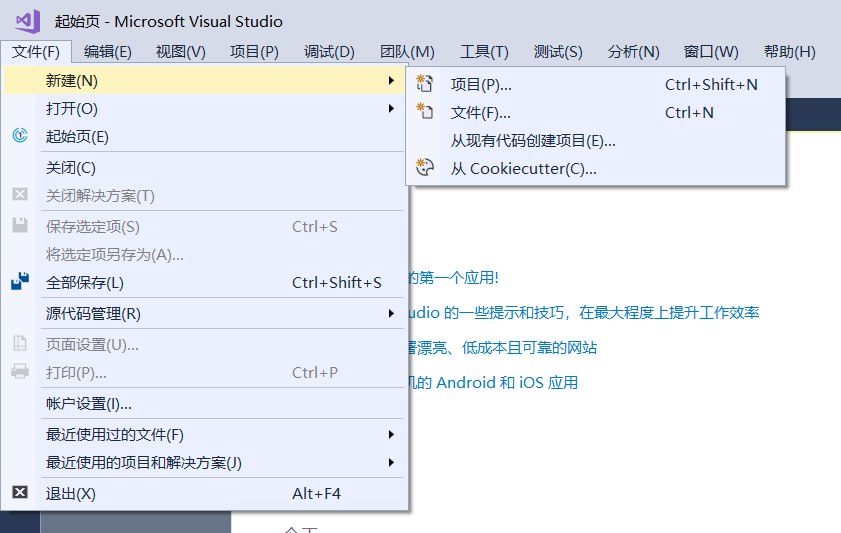Select 从 Cookiecutter(C)... submenu entry
The height and width of the screenshot is (533, 841).
click(596, 169)
